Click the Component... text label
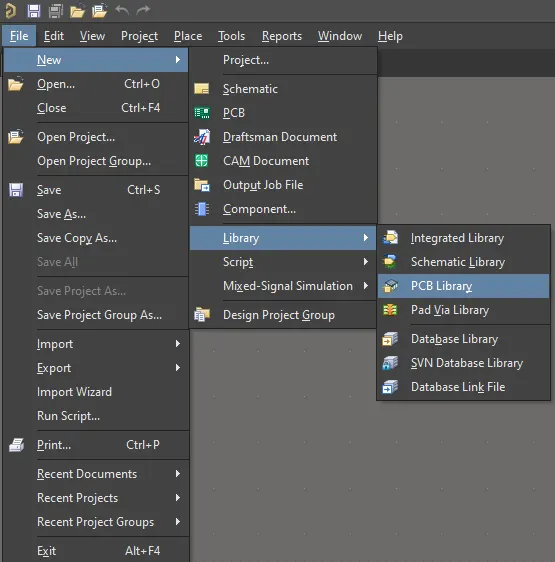This screenshot has height=562, width=555. coord(259,209)
